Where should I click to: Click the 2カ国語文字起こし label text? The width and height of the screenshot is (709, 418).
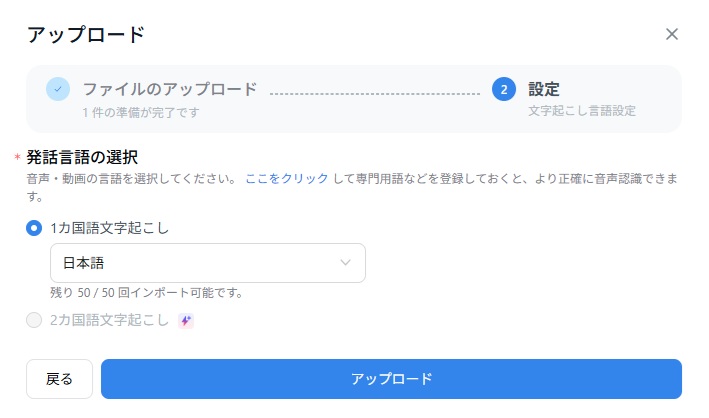[109, 320]
